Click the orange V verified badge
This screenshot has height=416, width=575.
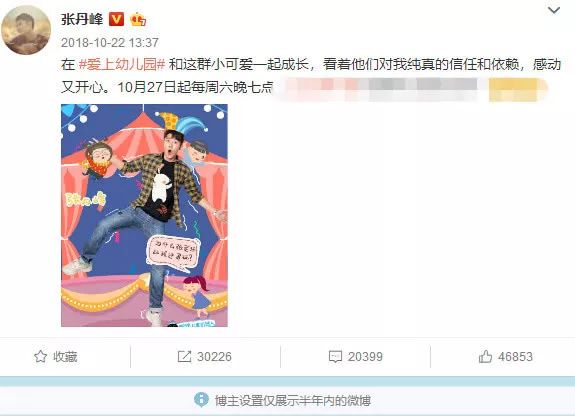click(x=117, y=19)
